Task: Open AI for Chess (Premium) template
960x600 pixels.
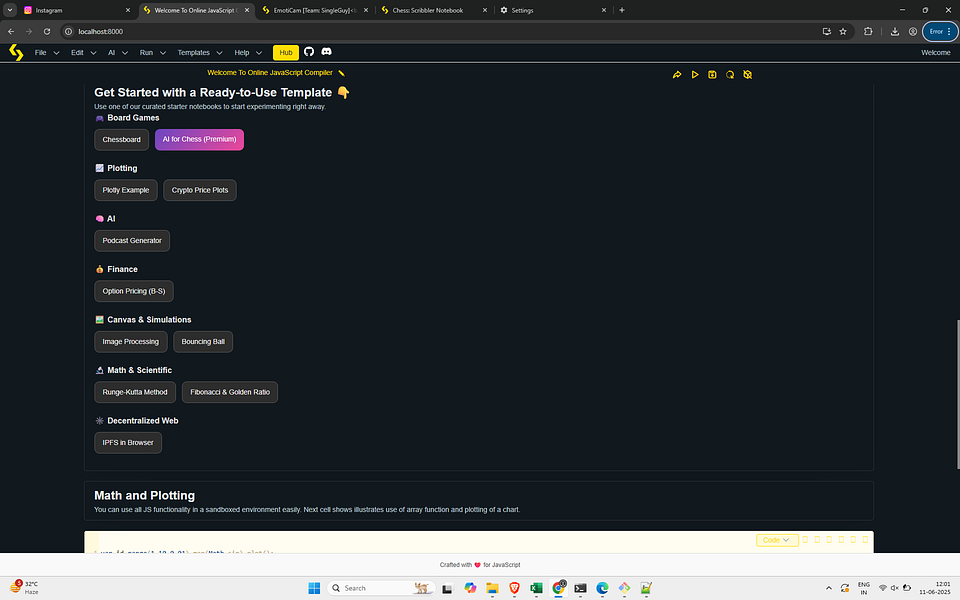Action: [x=199, y=140]
